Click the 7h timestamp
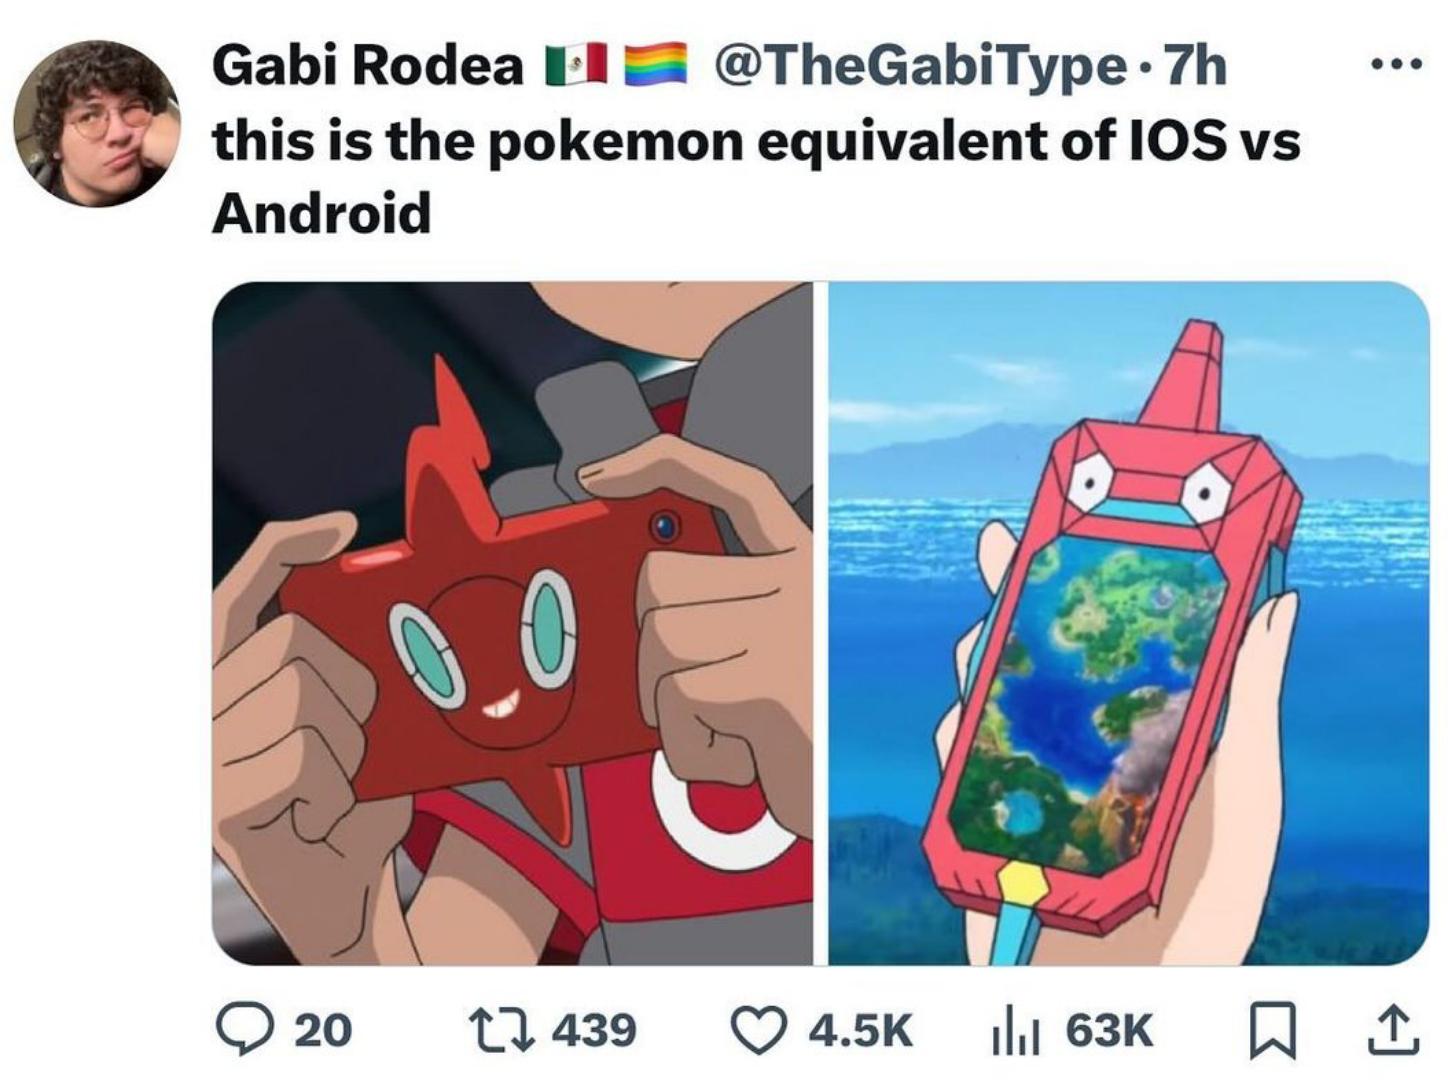Image resolution: width=1448 pixels, height=1080 pixels. point(1196,67)
